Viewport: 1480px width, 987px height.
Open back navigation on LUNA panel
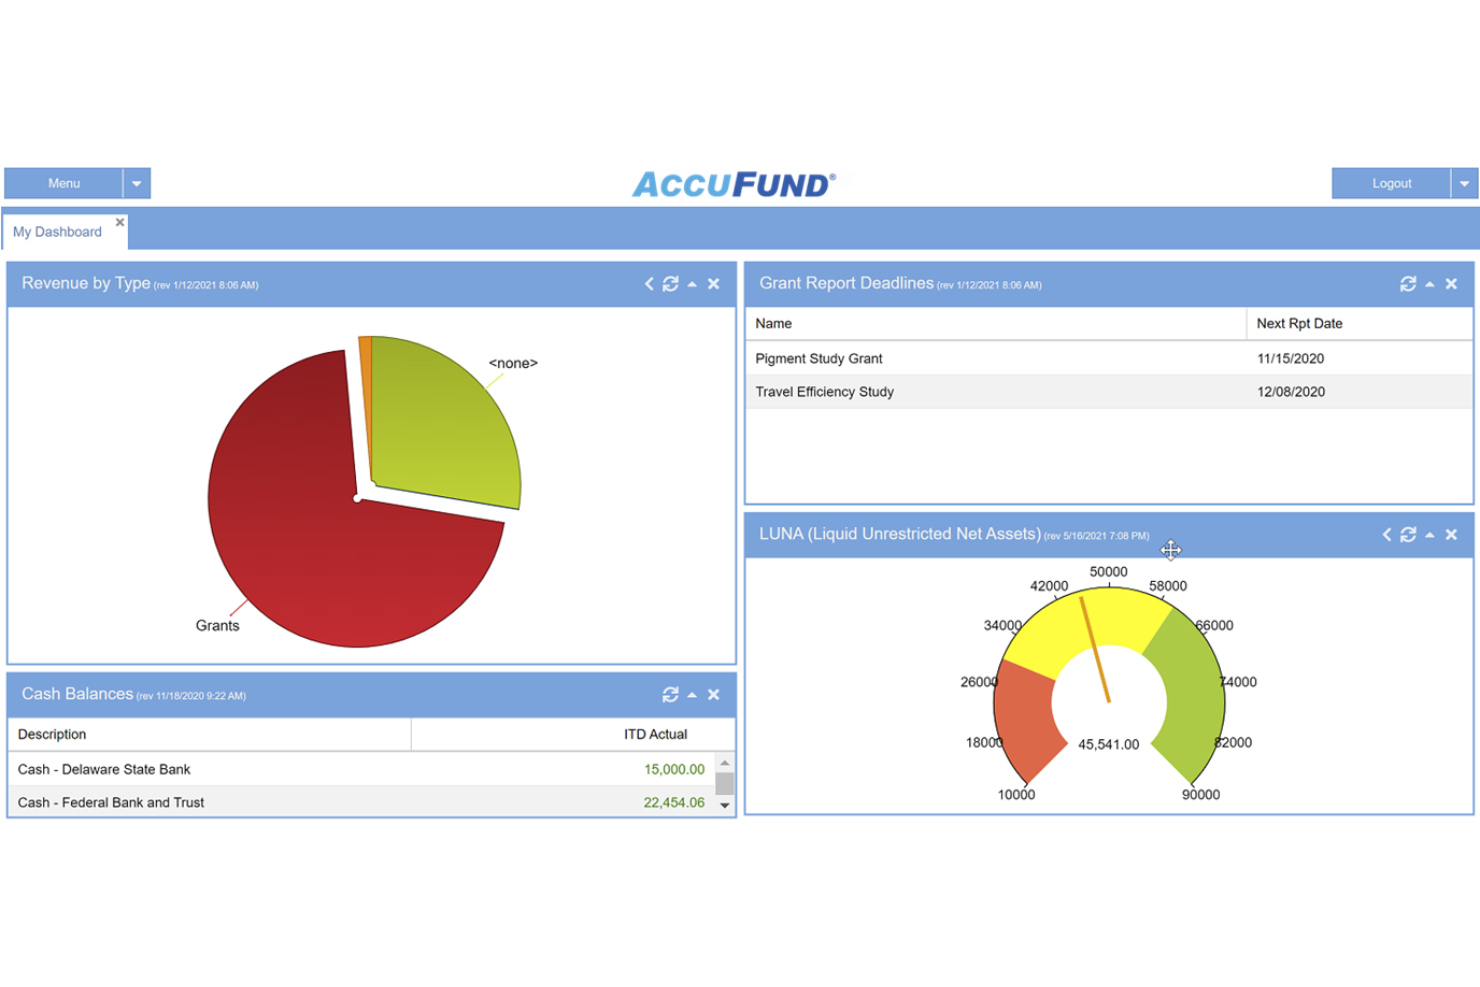point(1386,535)
